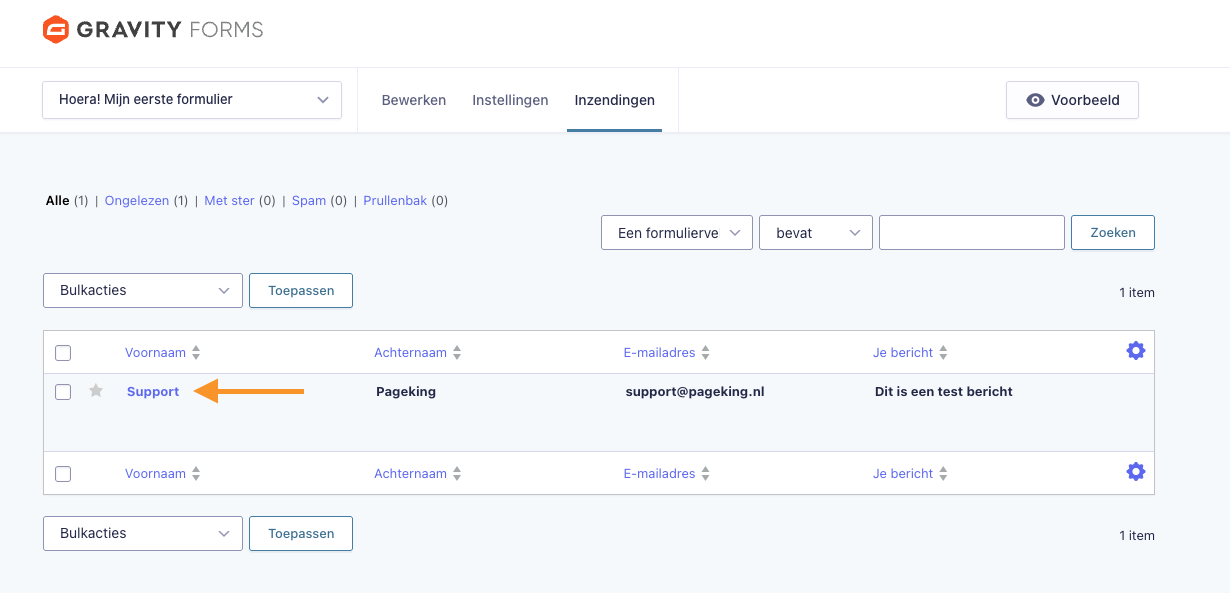
Task: Switch to the Bewerken tab
Action: coord(414,100)
